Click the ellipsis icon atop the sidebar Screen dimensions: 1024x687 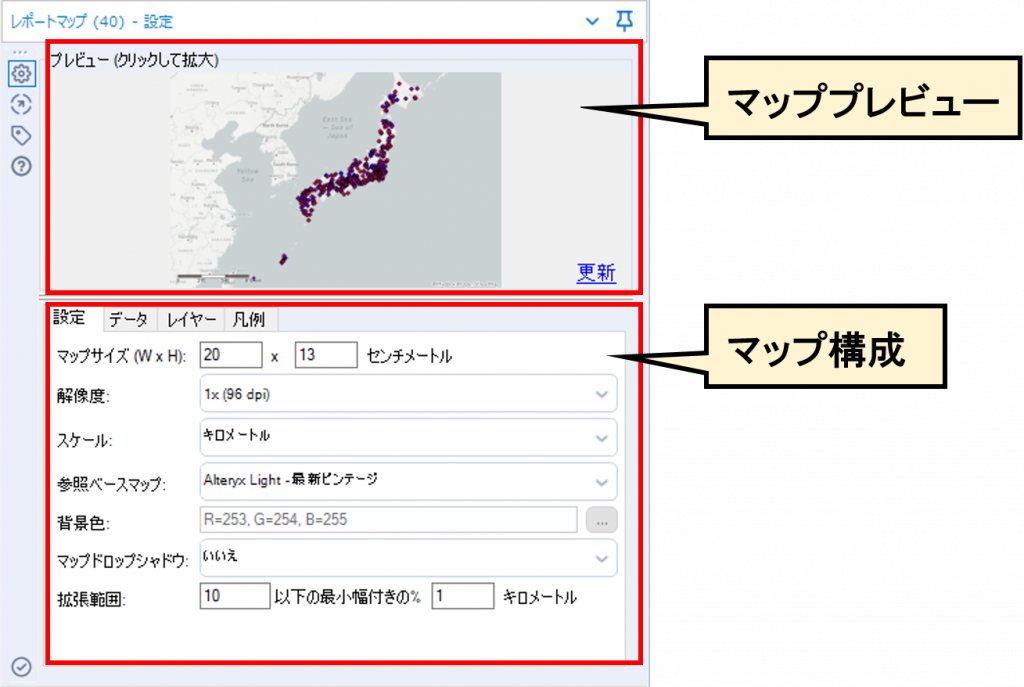click(22, 51)
